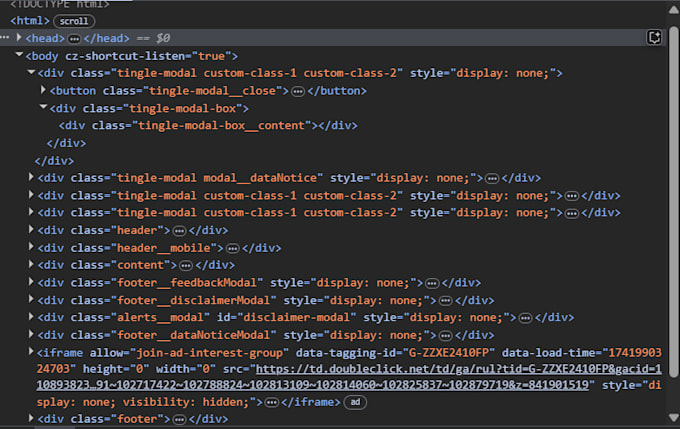Screen dimensions: 680x429
Task: Select the html tag line
Action: (30, 20)
